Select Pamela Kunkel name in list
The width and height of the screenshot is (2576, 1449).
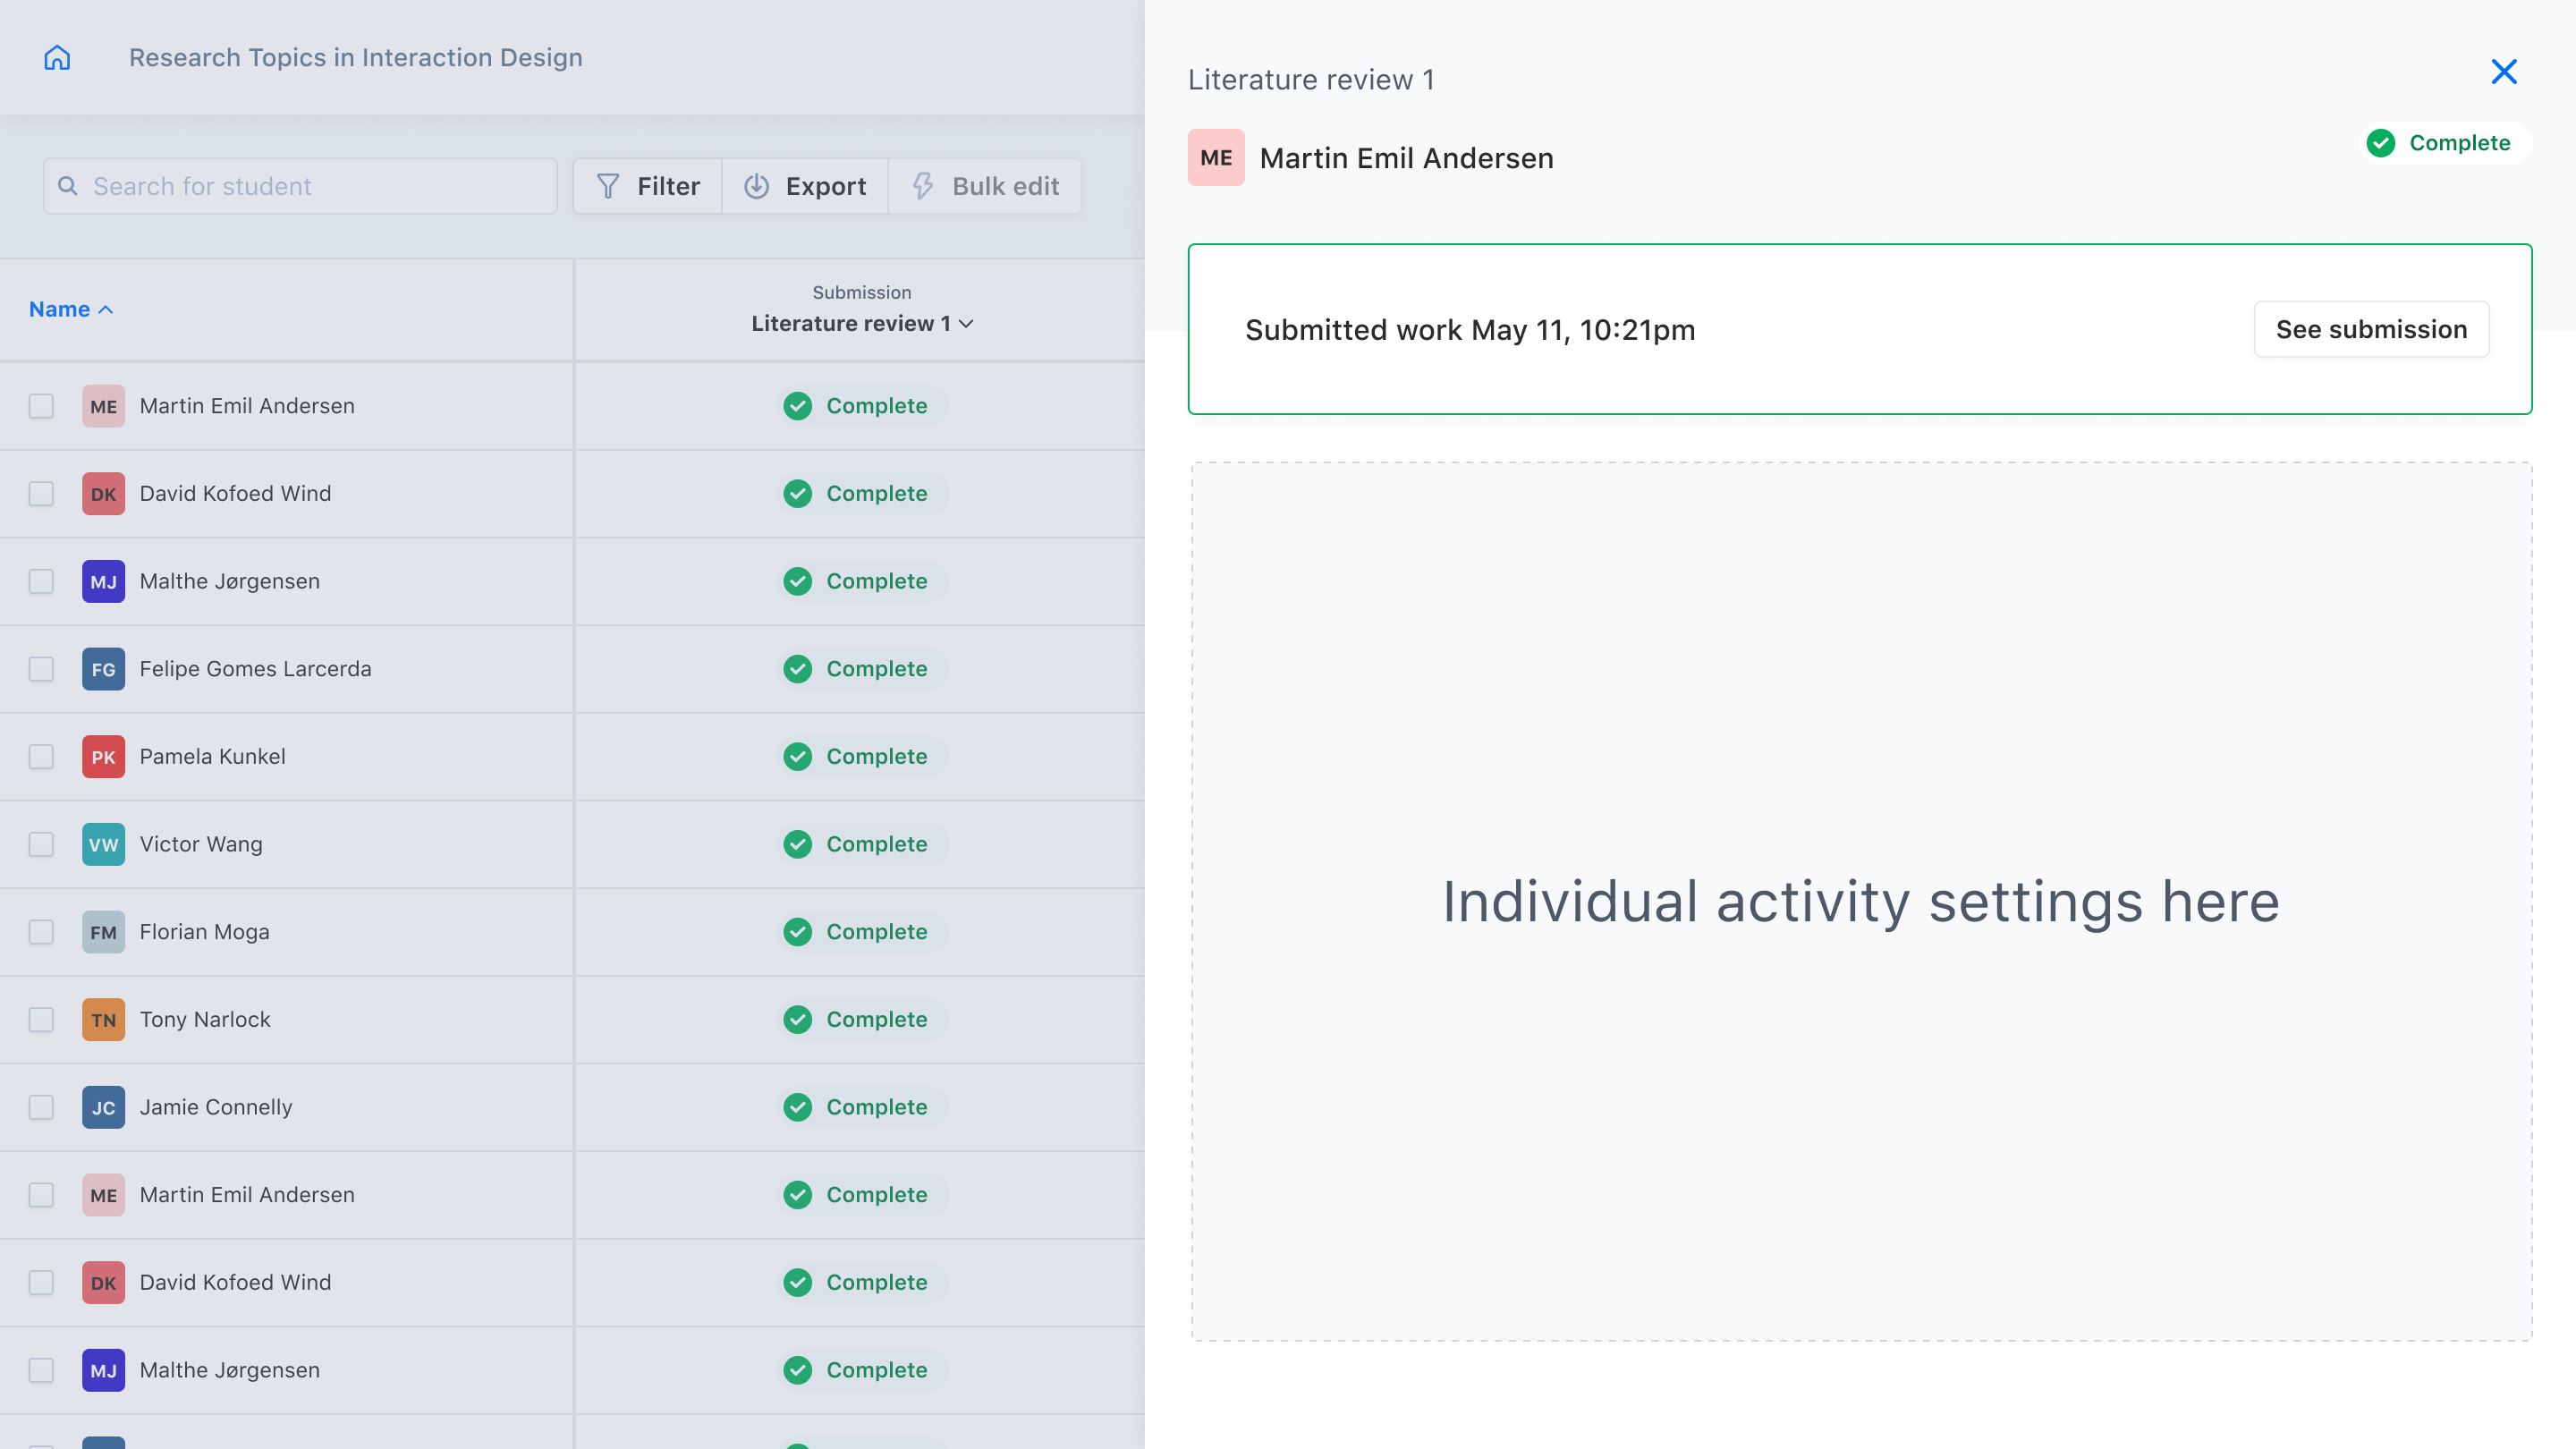click(x=213, y=757)
